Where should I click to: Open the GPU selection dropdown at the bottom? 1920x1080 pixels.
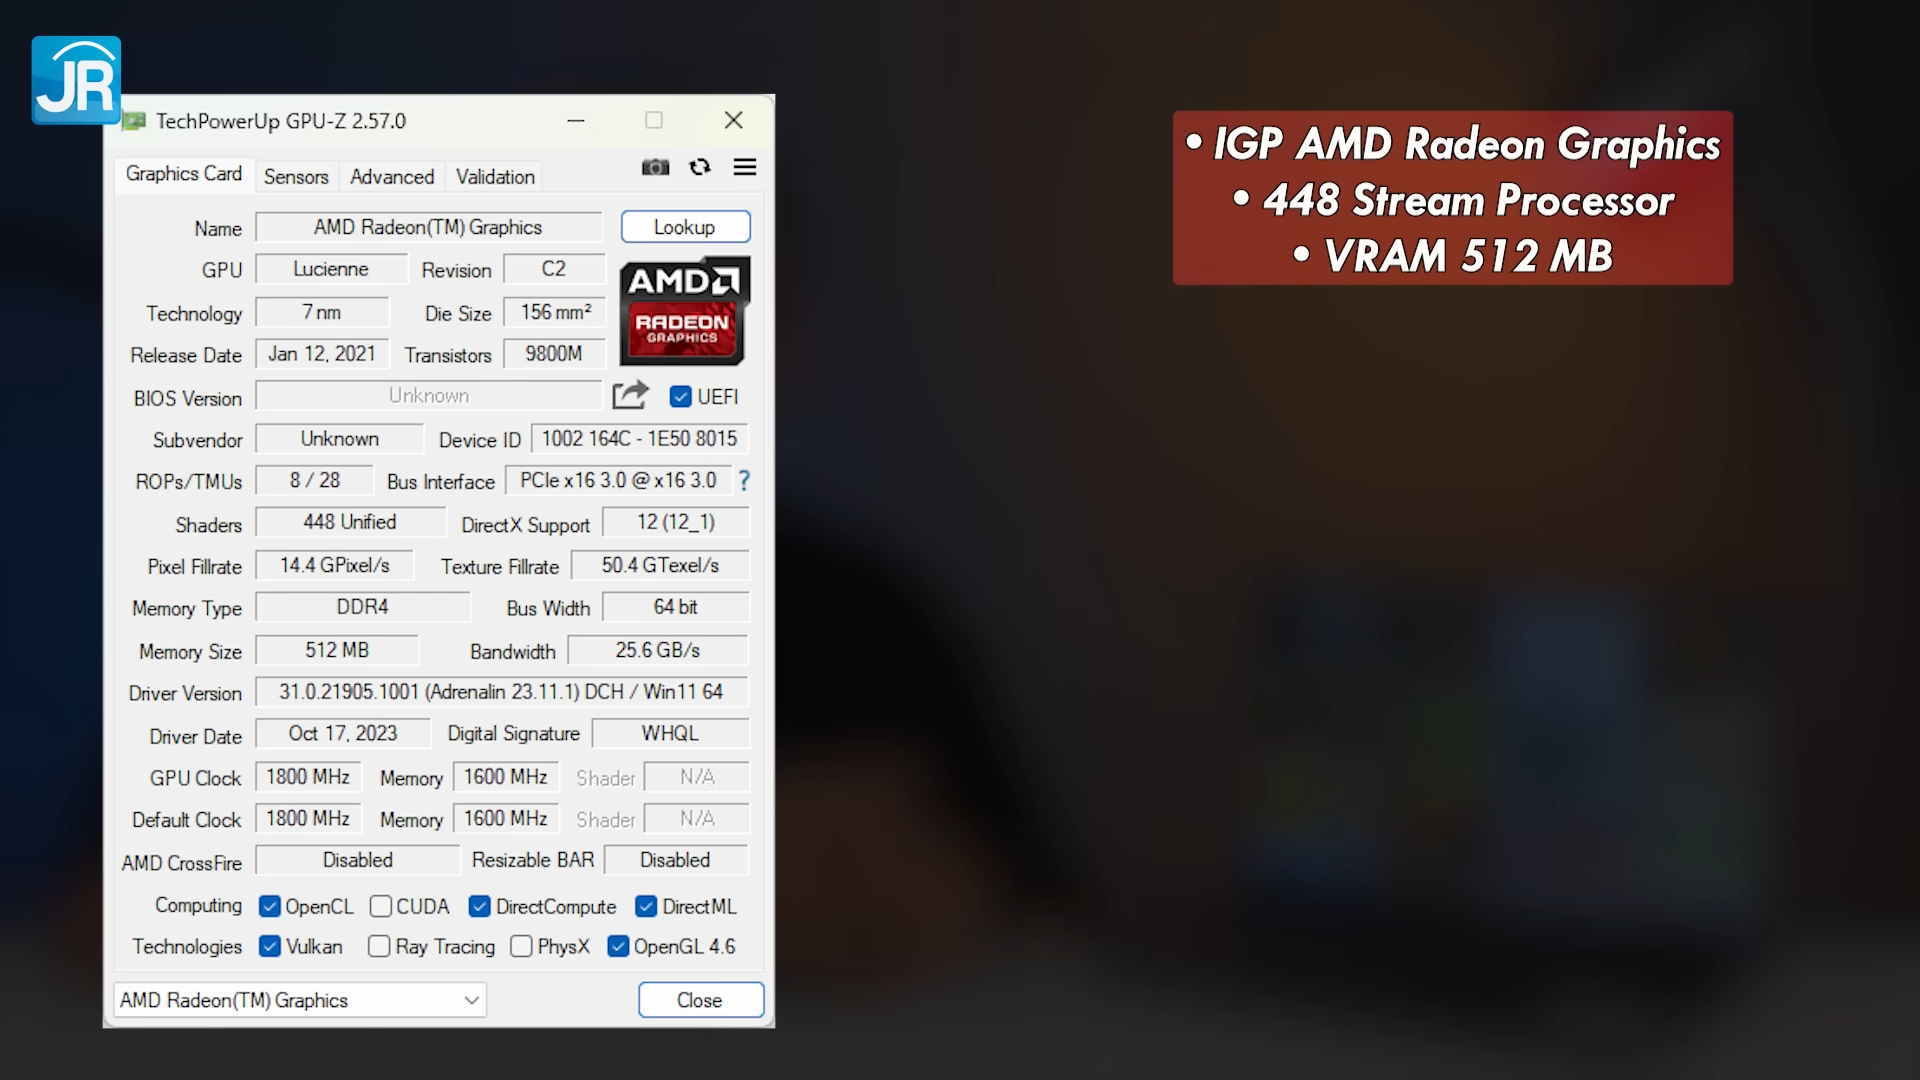click(x=298, y=1000)
